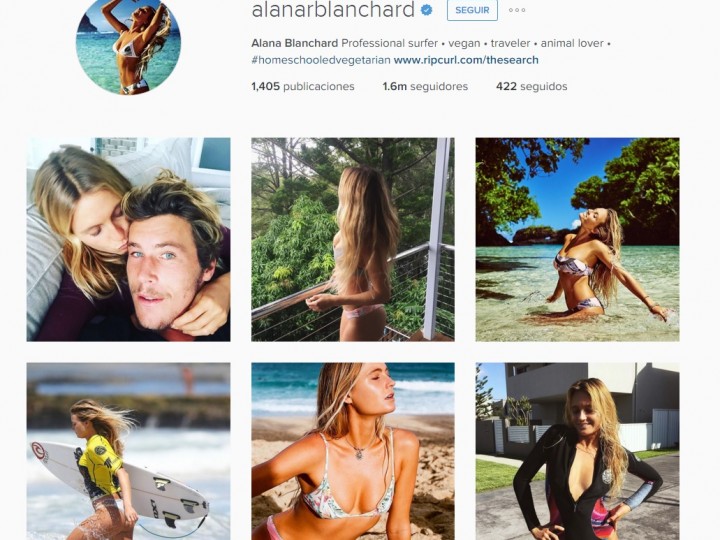The image size is (720, 540).
Task: Click the SEGUIR follow button
Action: (472, 10)
